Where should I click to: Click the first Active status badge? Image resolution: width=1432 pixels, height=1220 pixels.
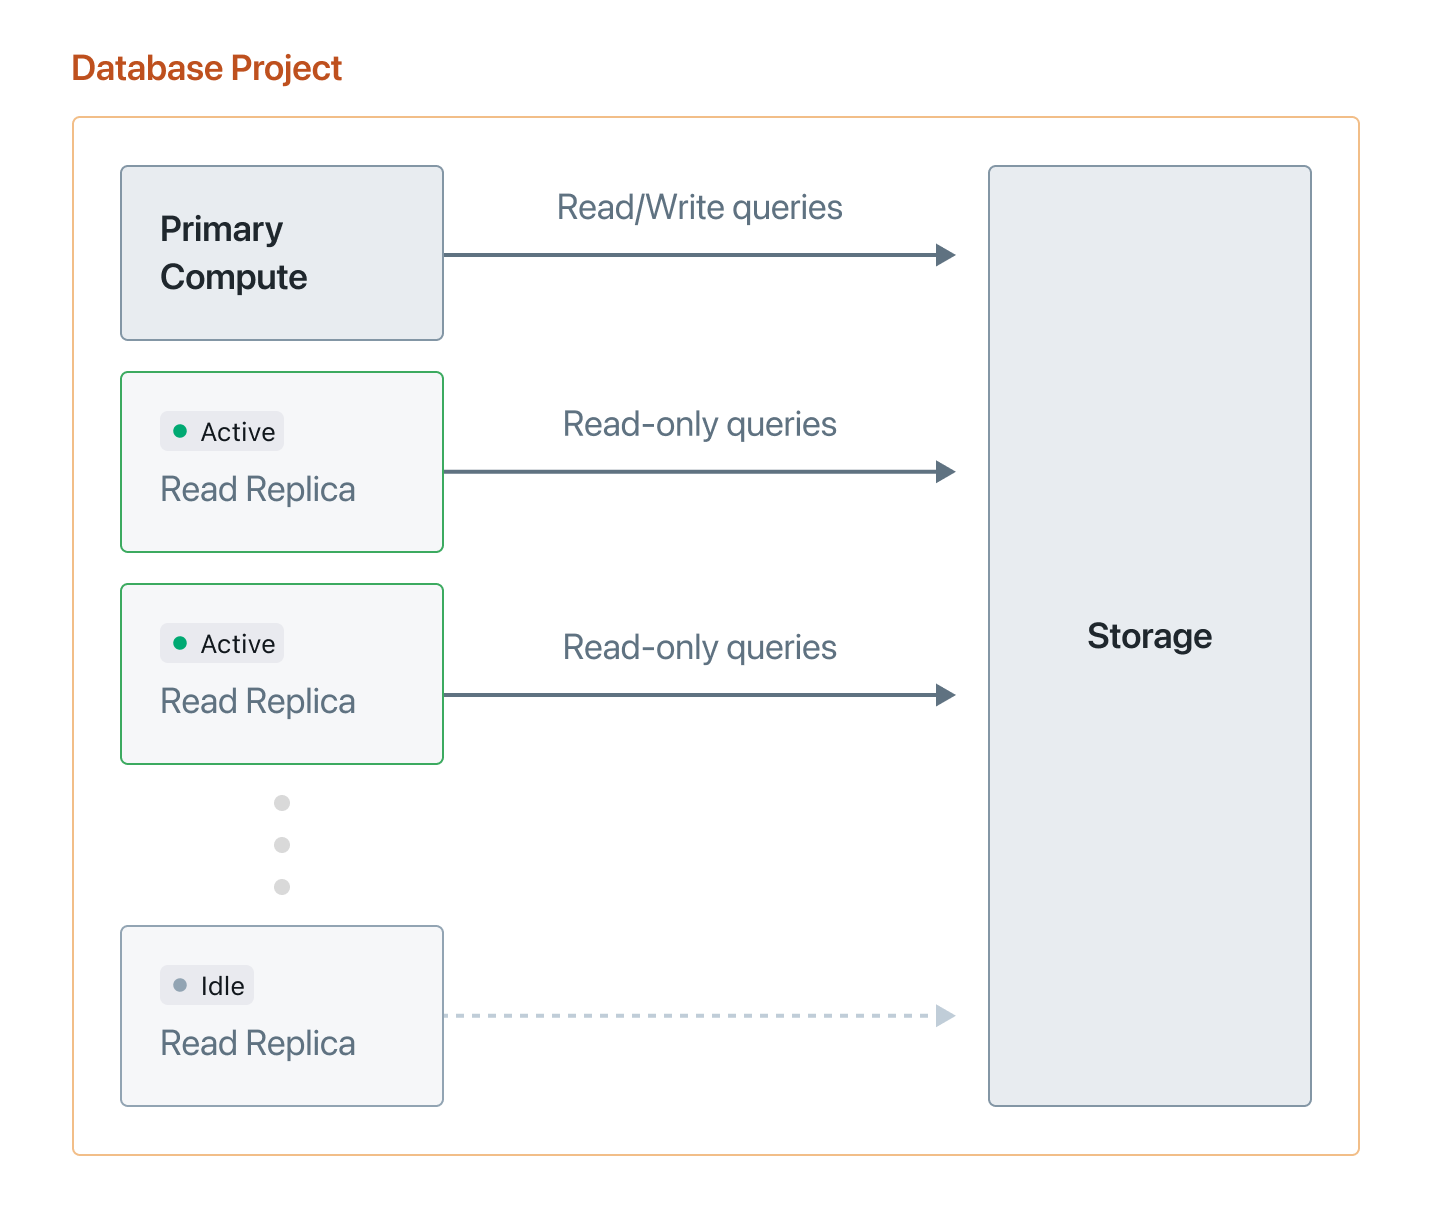pyautogui.click(x=222, y=432)
